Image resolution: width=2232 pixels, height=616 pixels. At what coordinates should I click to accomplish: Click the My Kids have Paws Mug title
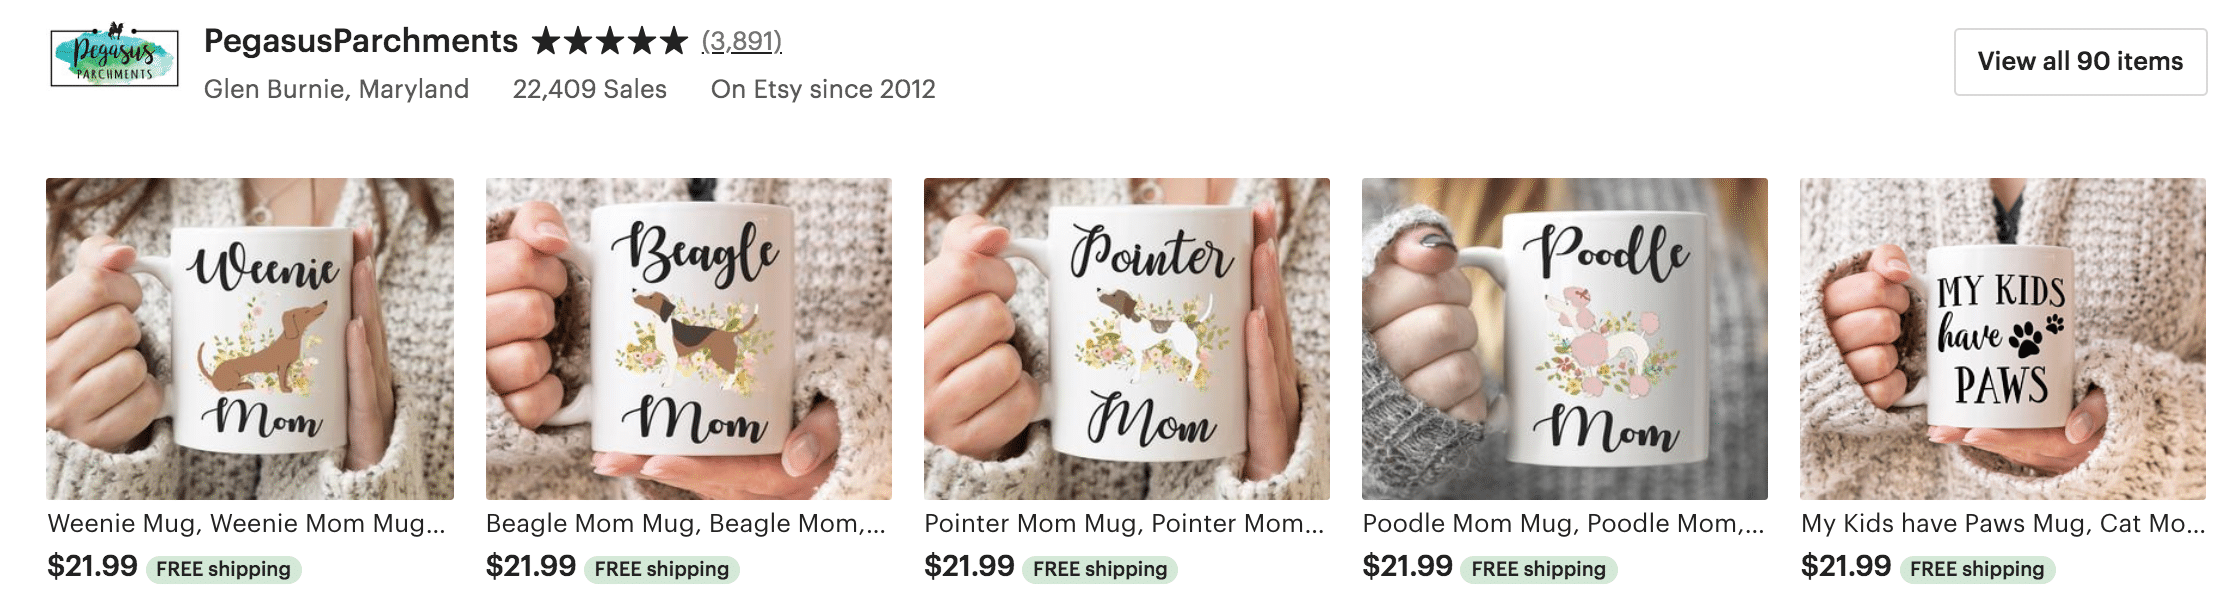pyautogui.click(x=2001, y=523)
